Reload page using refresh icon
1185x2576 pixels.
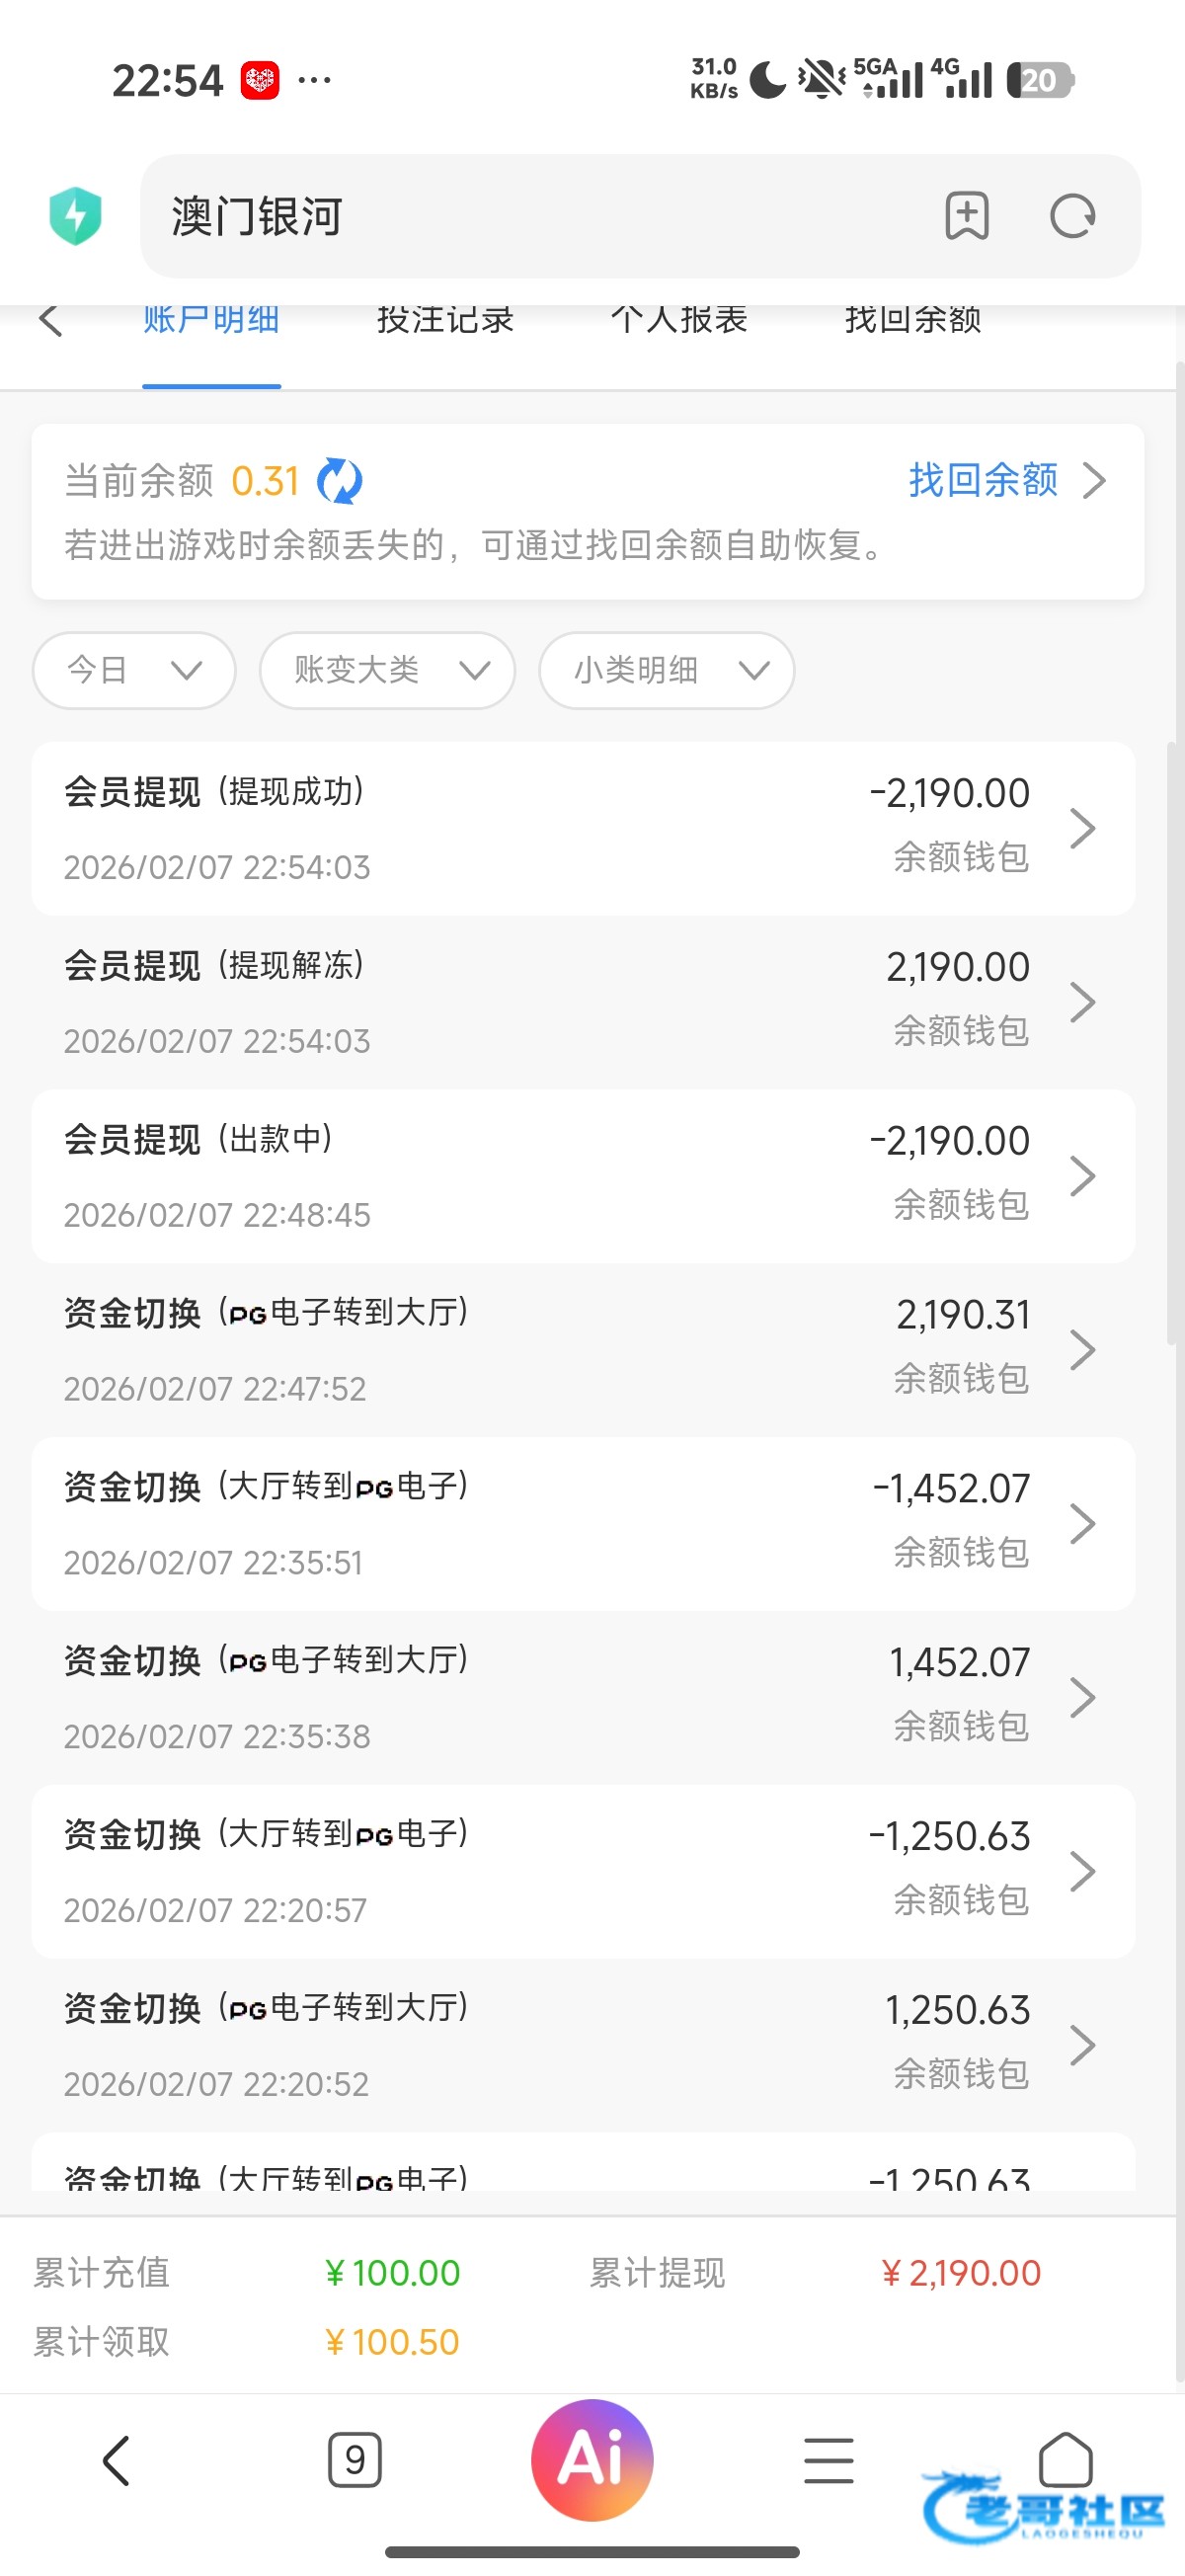coord(1072,216)
